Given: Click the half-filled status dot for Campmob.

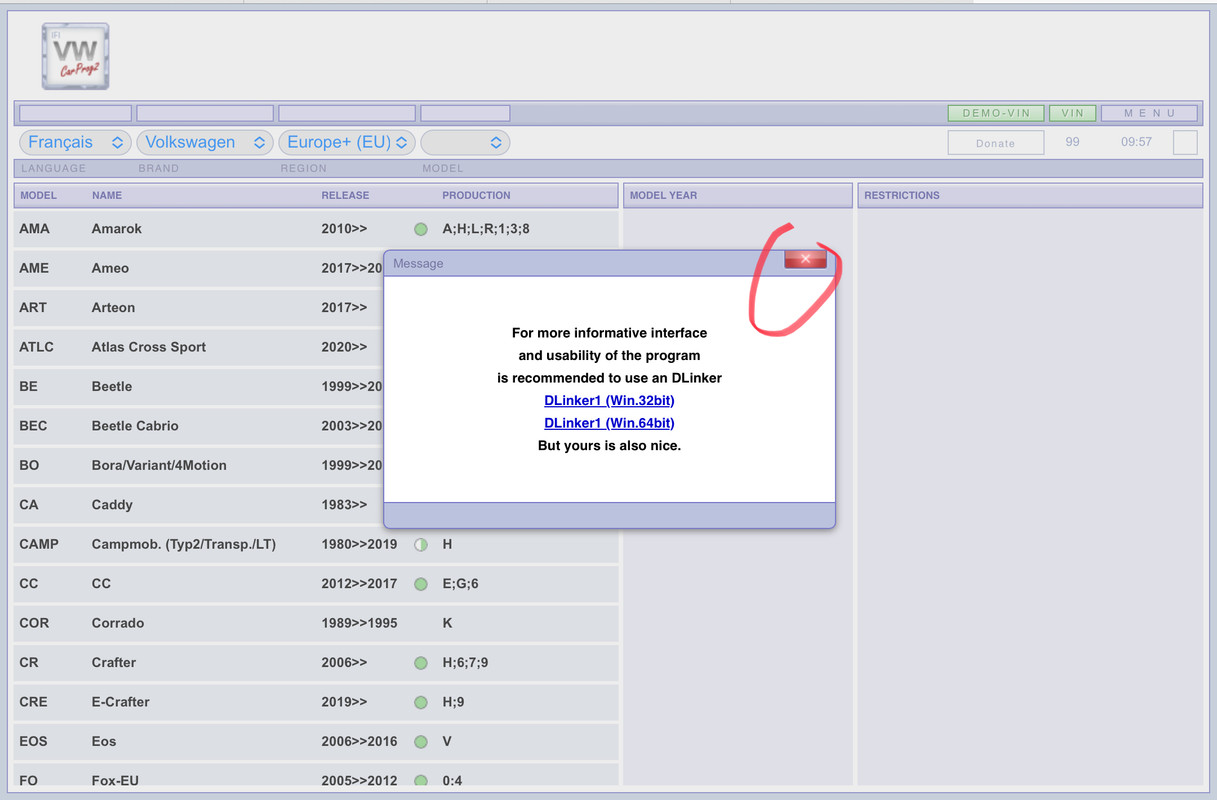Looking at the screenshot, I should pos(421,545).
